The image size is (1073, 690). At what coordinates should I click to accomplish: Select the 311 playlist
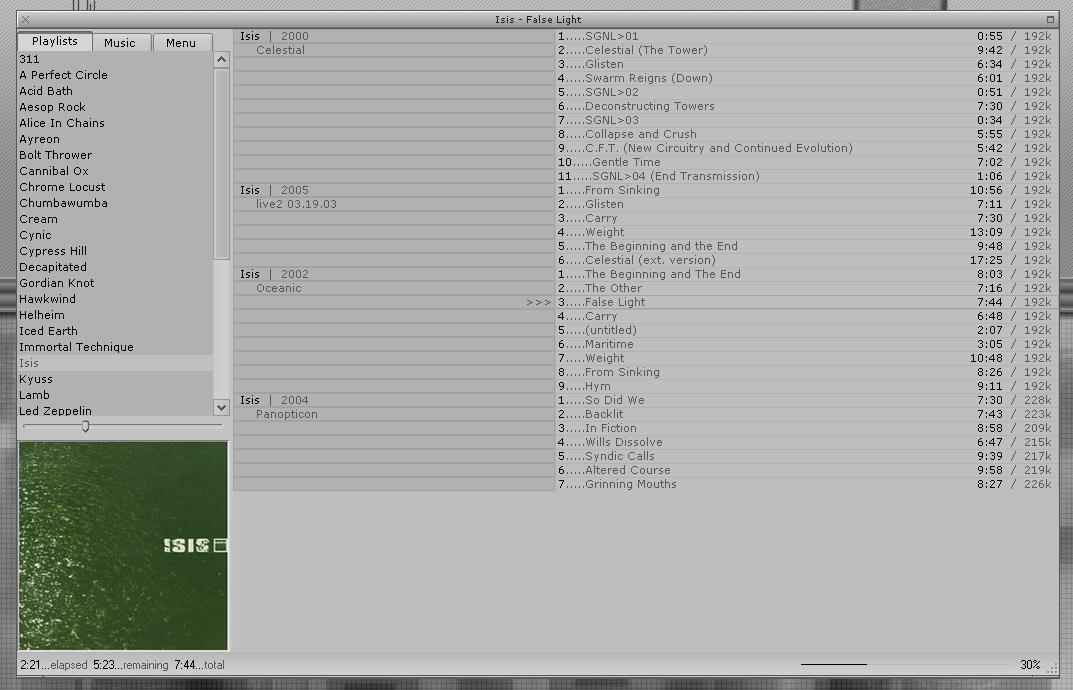click(x=116, y=59)
